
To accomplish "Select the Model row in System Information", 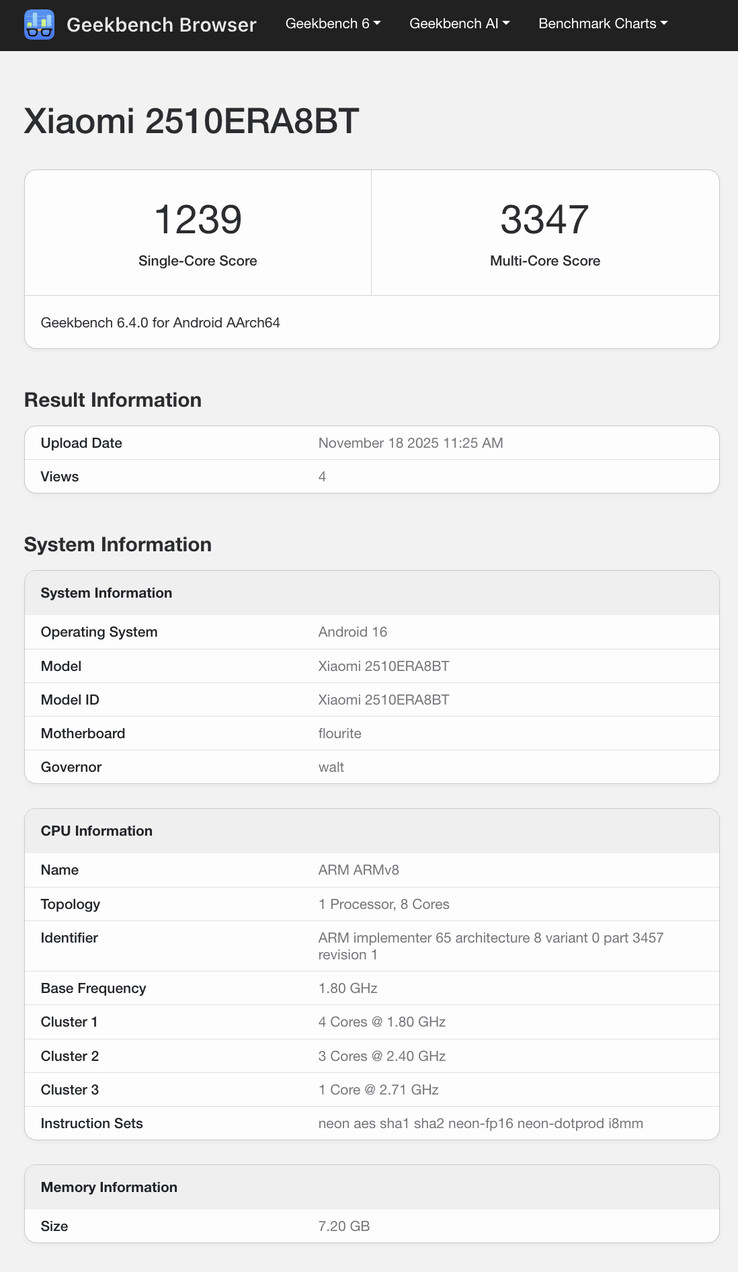I will [x=370, y=665].
